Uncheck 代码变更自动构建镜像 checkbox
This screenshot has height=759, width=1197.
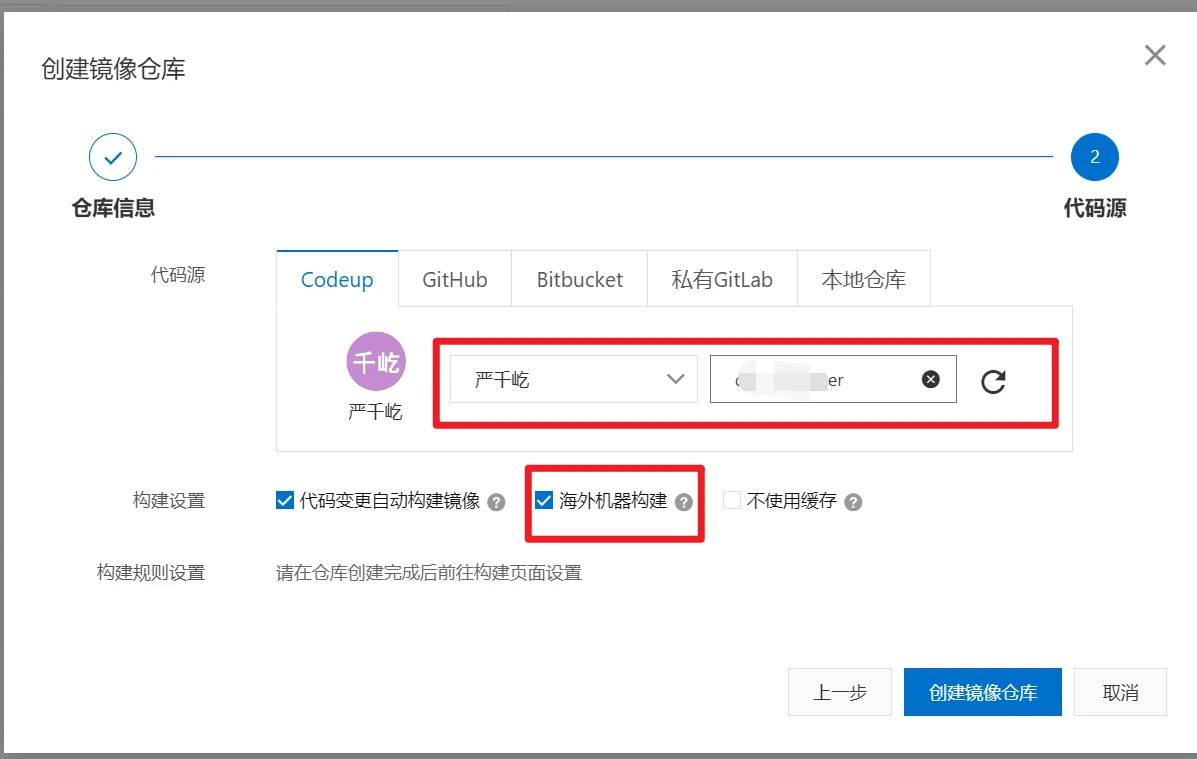(x=284, y=501)
